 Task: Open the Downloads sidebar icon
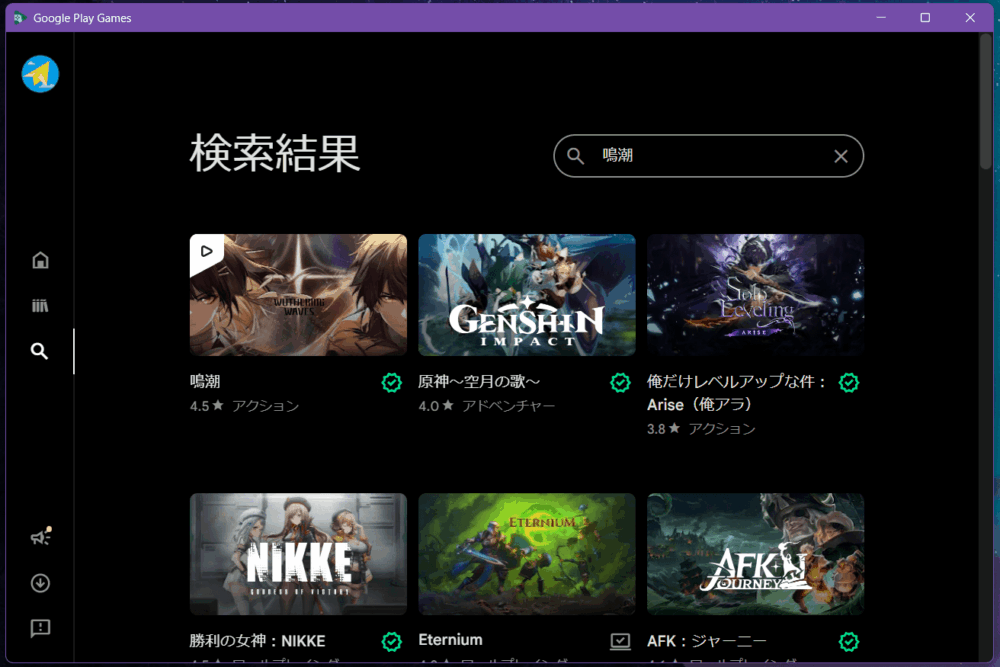coord(40,583)
